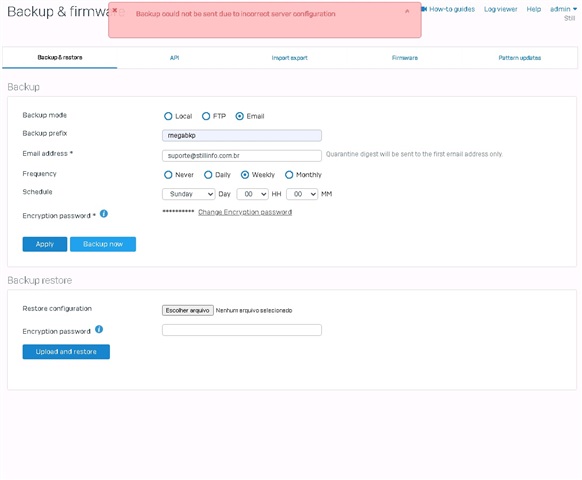Image resolution: width=582 pixels, height=480 pixels.
Task: Set frequency to Daily
Action: click(x=208, y=175)
